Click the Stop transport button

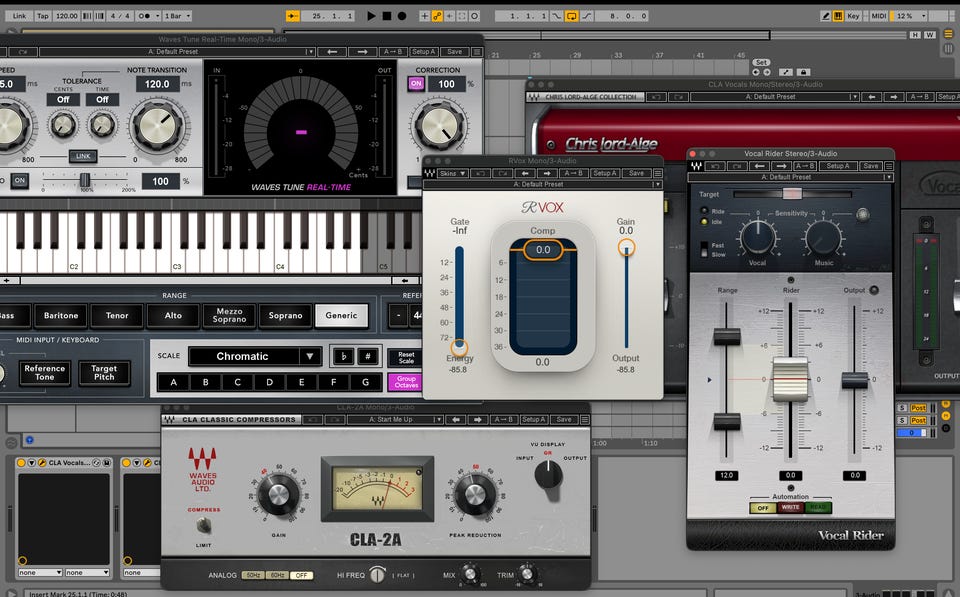point(387,16)
